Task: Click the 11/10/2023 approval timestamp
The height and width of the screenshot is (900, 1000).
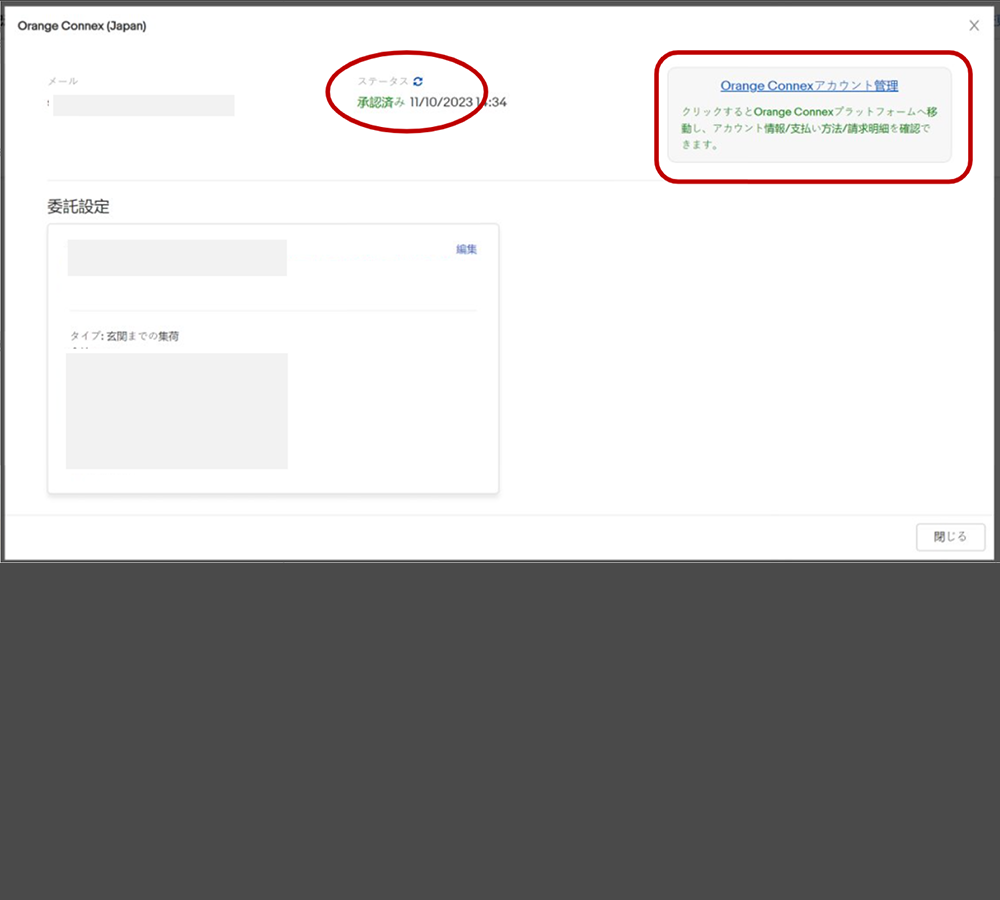Action: pos(458,102)
